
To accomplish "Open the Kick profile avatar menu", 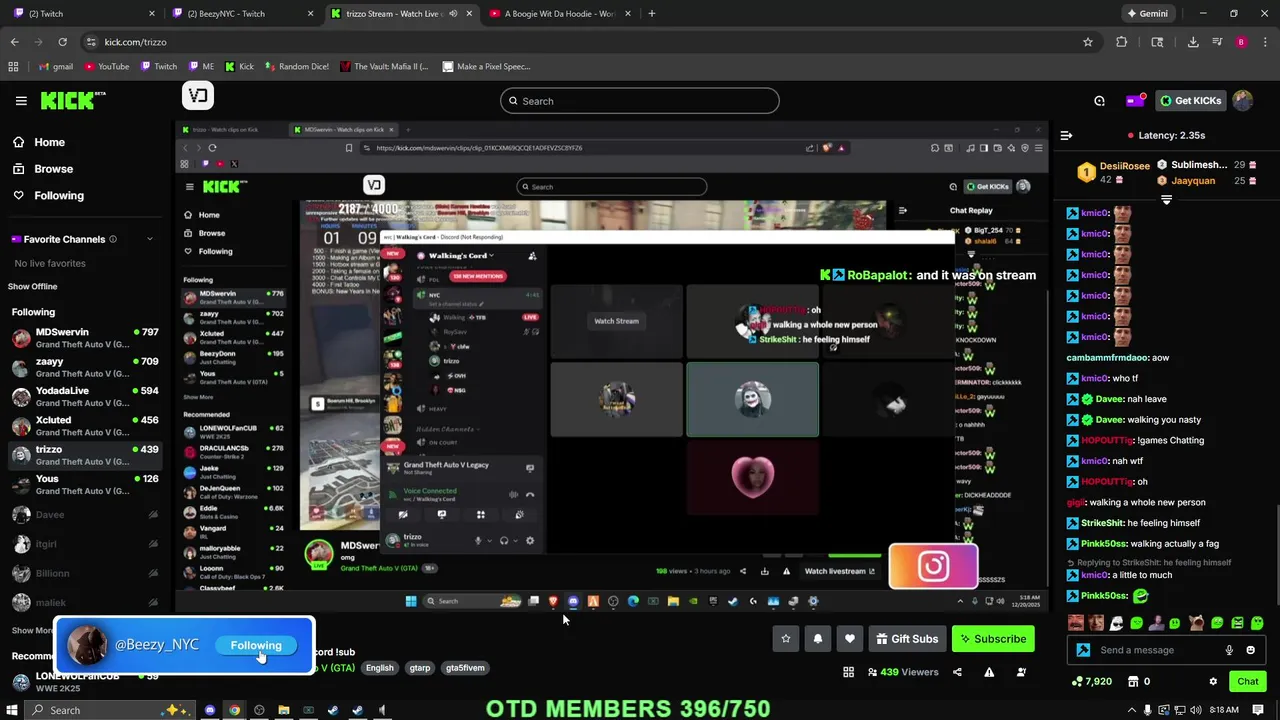I will (1243, 101).
